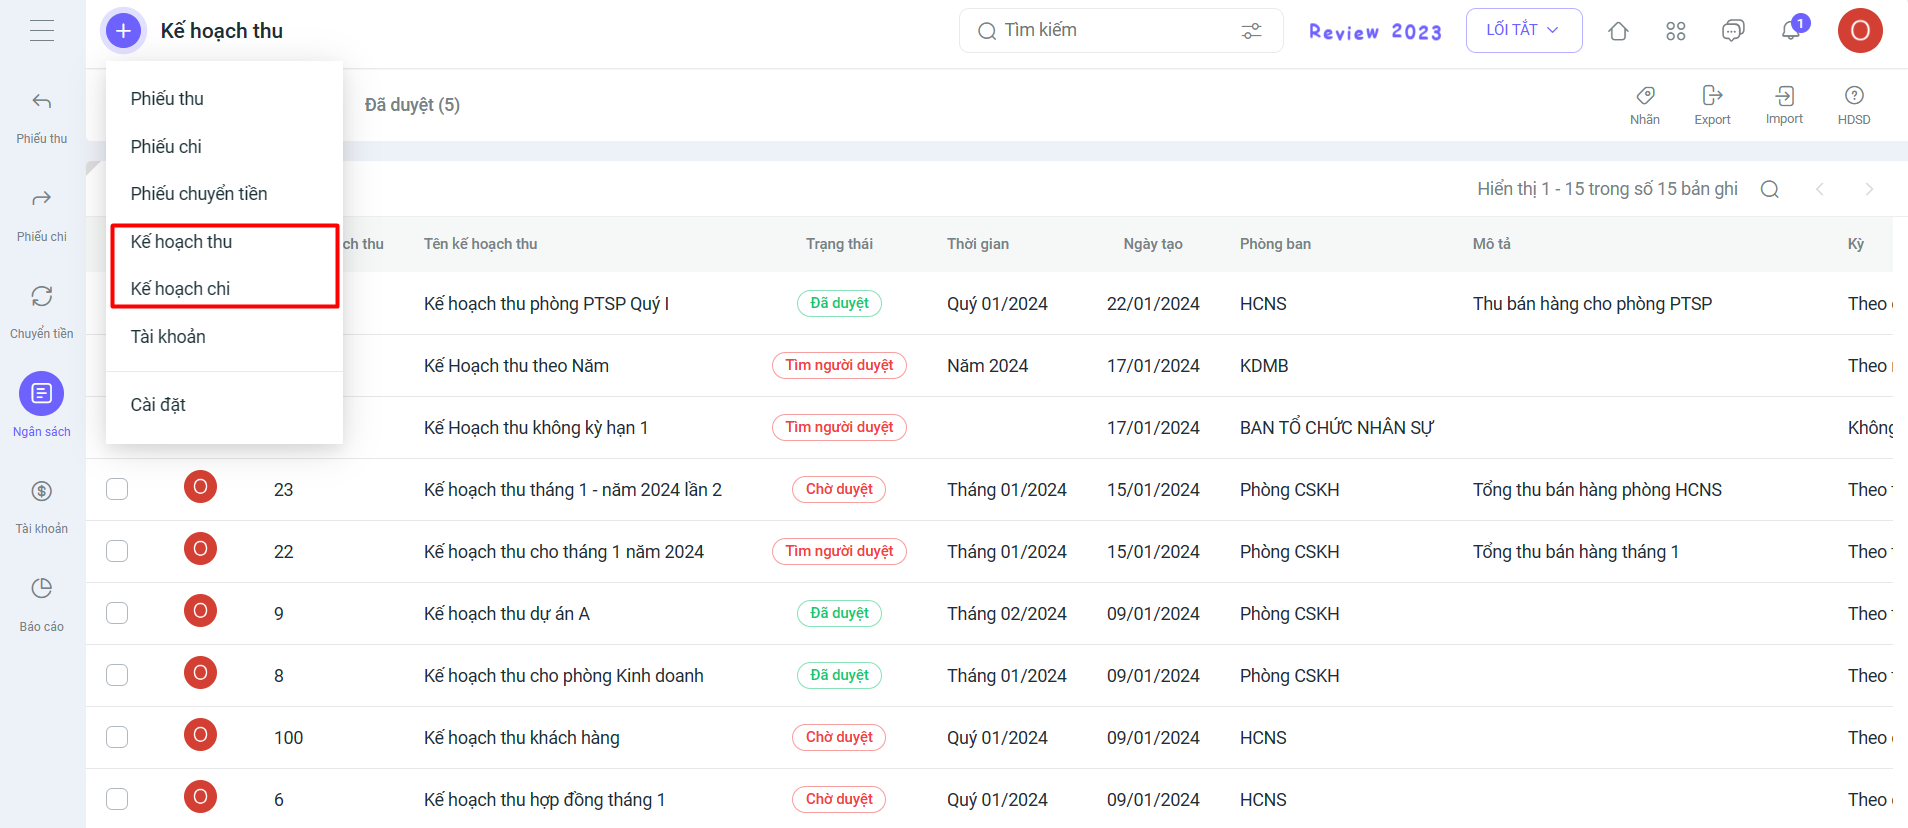The image size is (1908, 828).
Task: Open the Nhãn label tag icon
Action: click(1645, 104)
